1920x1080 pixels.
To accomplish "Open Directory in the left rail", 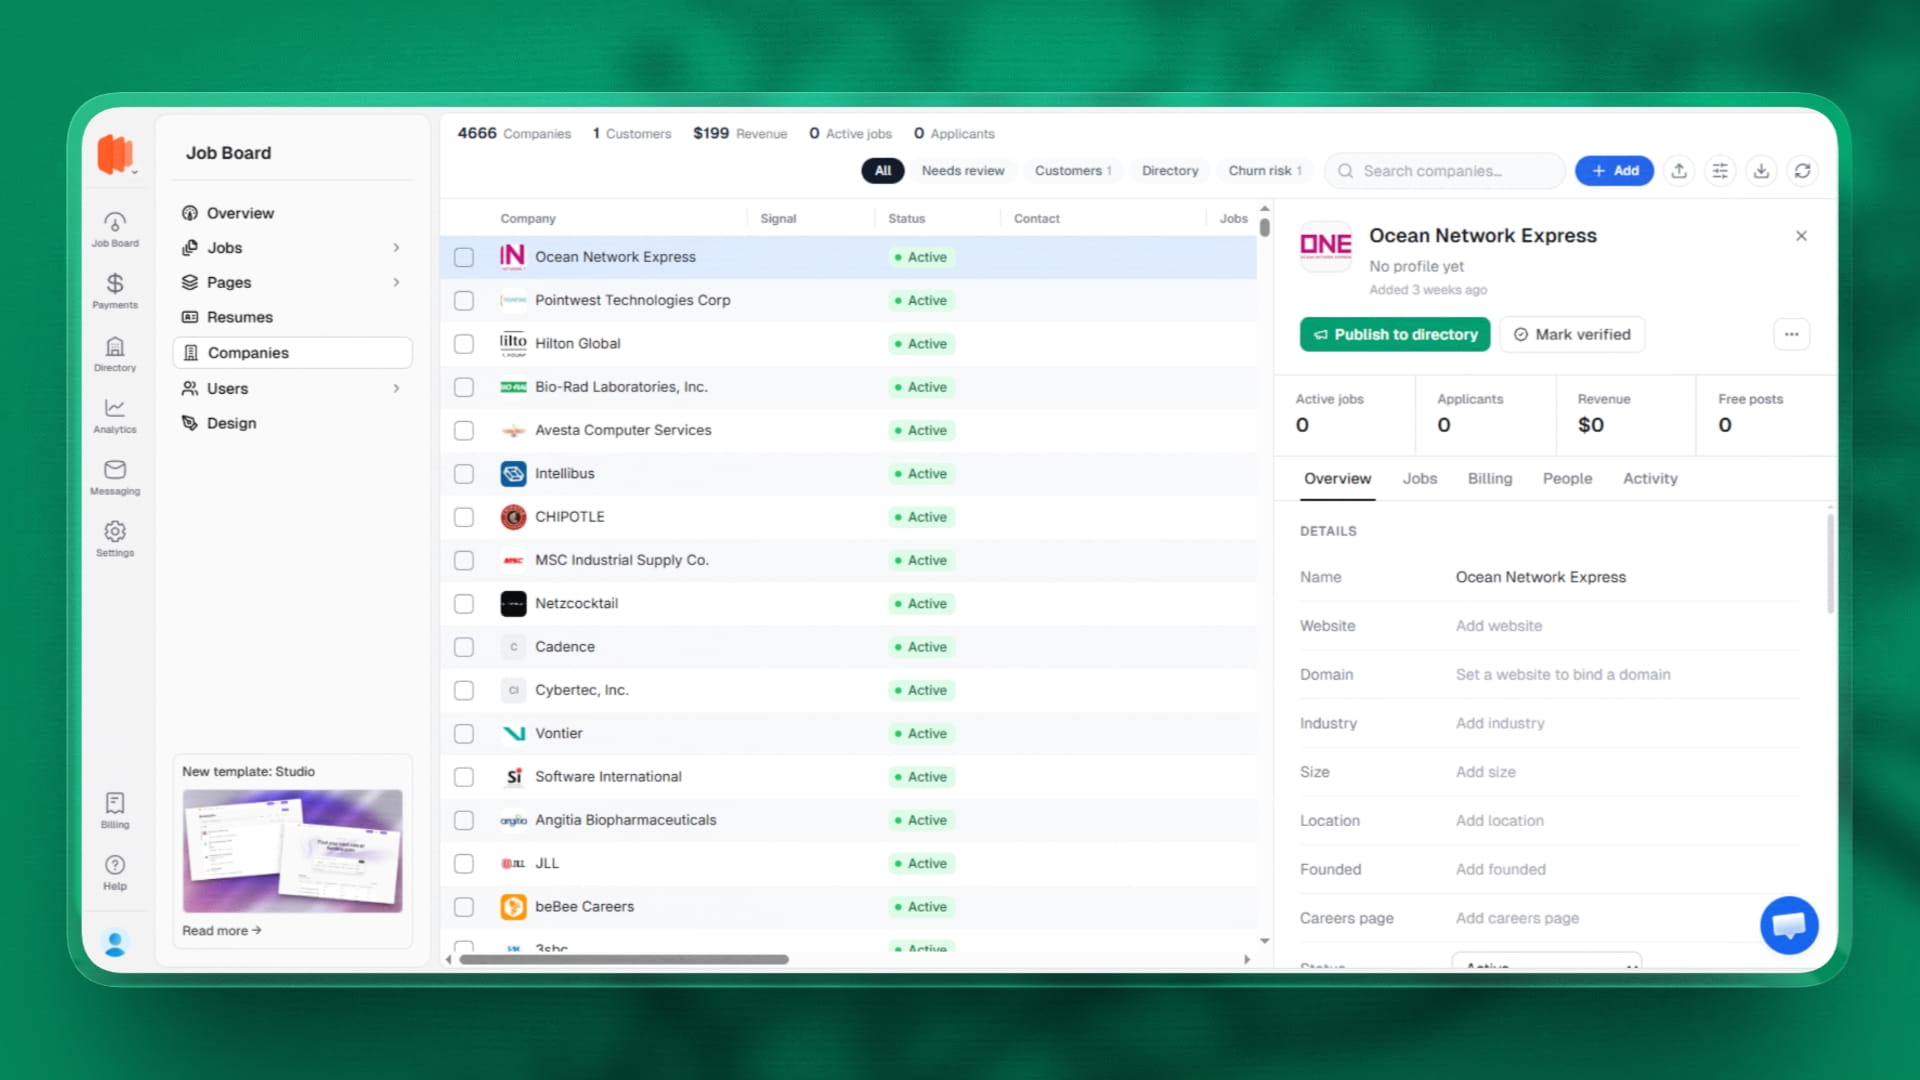I will point(115,354).
